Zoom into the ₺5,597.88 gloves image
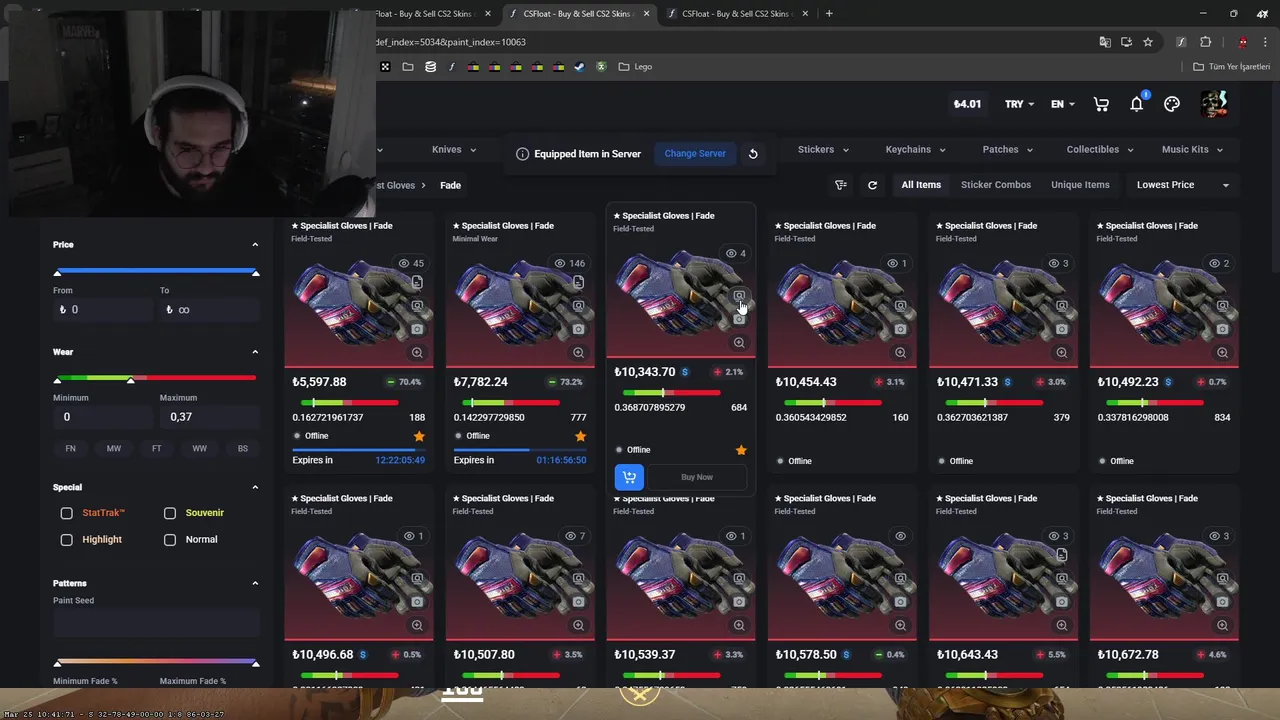1280x720 pixels. [417, 353]
